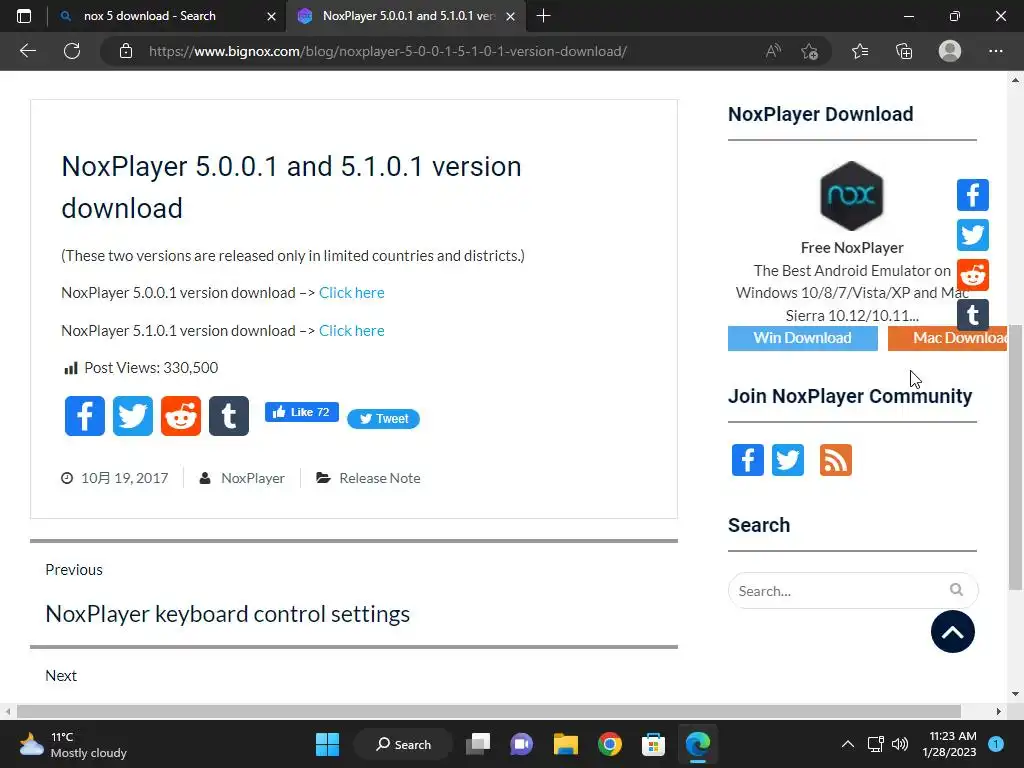Open clock showing 11:23 AM 1/28/2023
1024x768 pixels.
pyautogui.click(x=949, y=744)
